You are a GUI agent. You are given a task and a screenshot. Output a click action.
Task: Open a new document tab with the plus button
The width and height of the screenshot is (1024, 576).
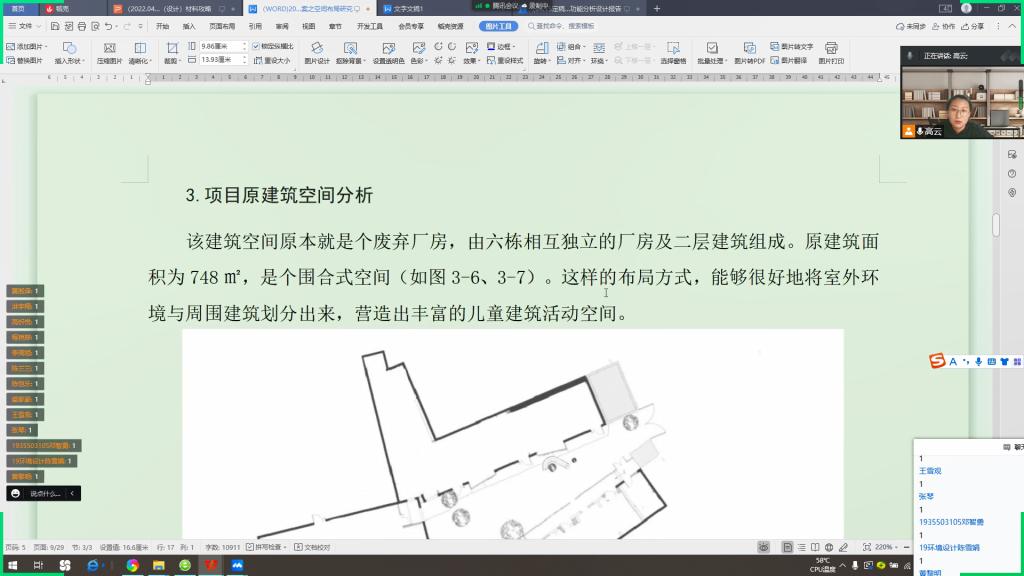pos(657,8)
